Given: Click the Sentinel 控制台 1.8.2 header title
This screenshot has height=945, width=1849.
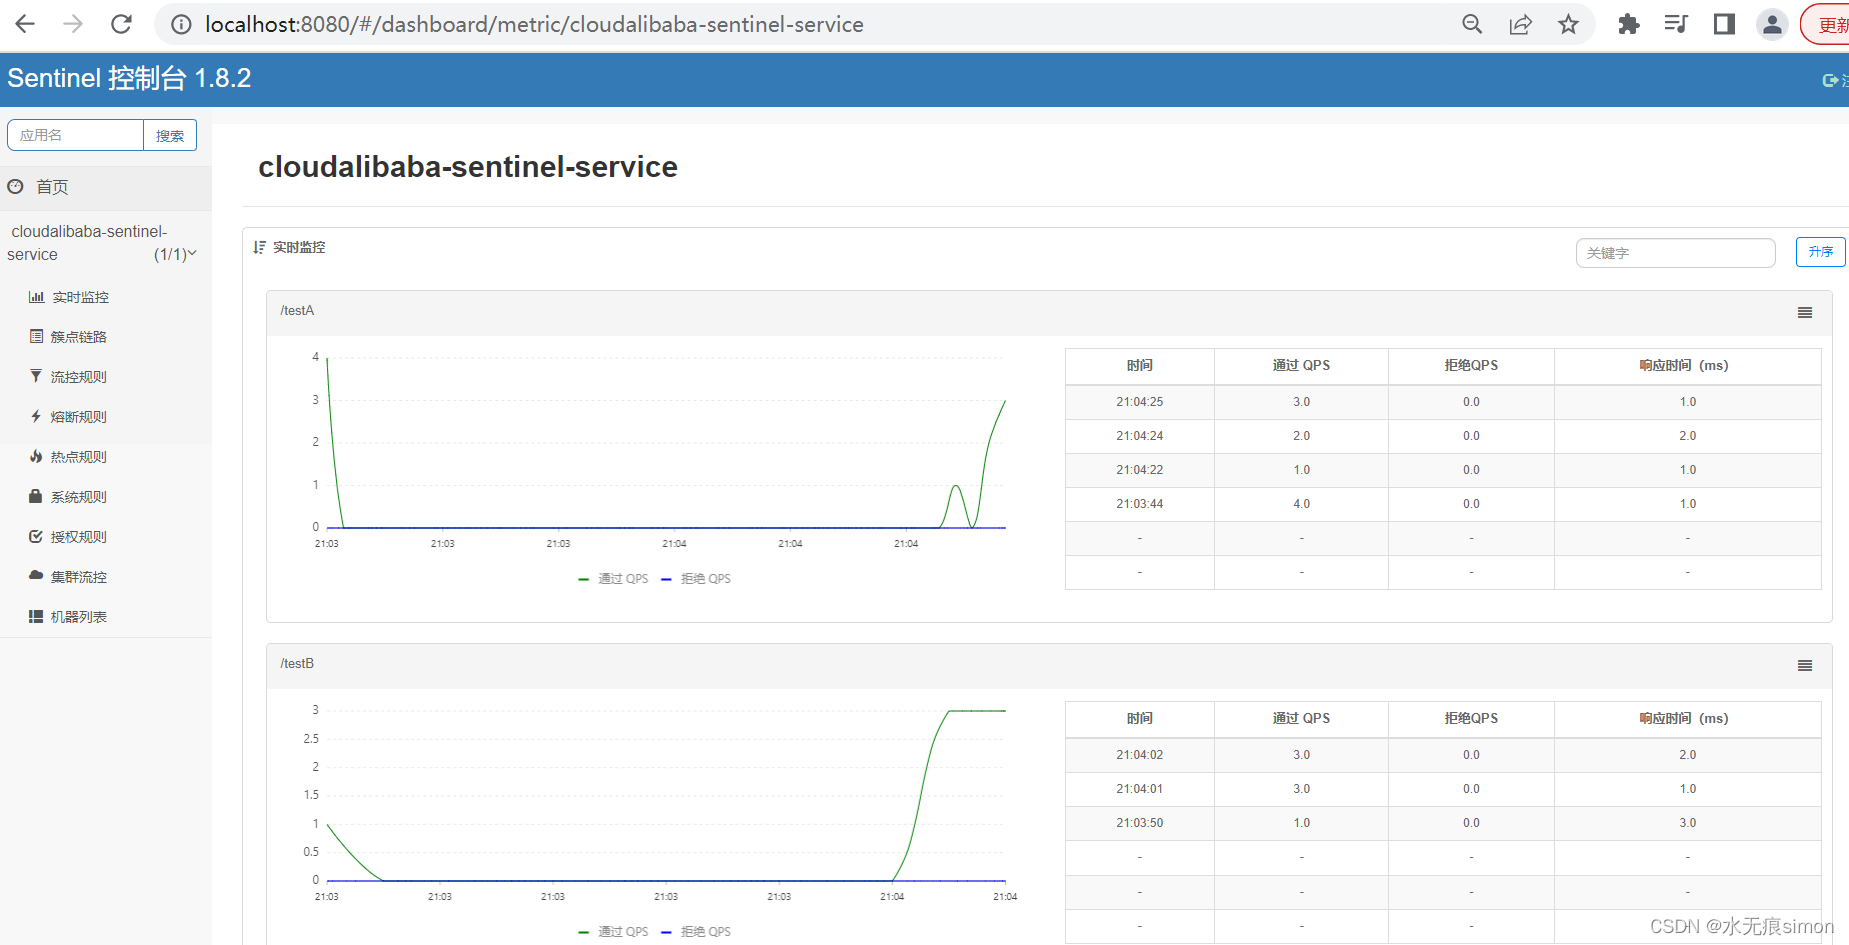Looking at the screenshot, I should [129, 78].
